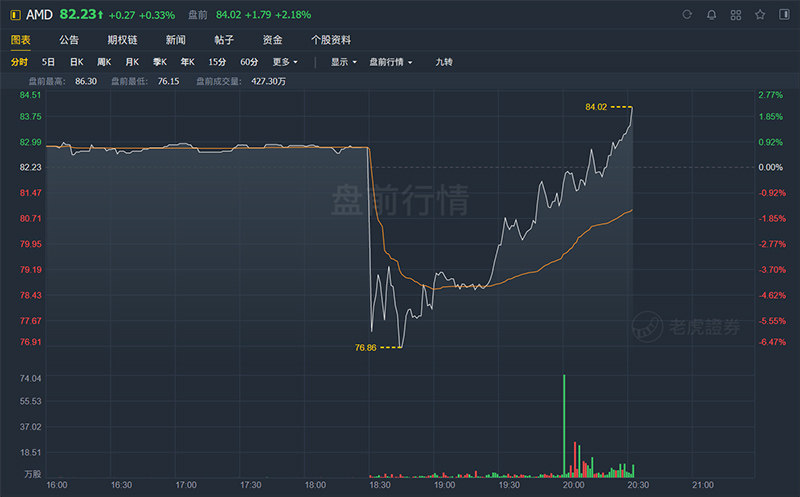The width and height of the screenshot is (800, 497).
Task: Click the pre-market price 84.02 in header
Action: pos(229,15)
